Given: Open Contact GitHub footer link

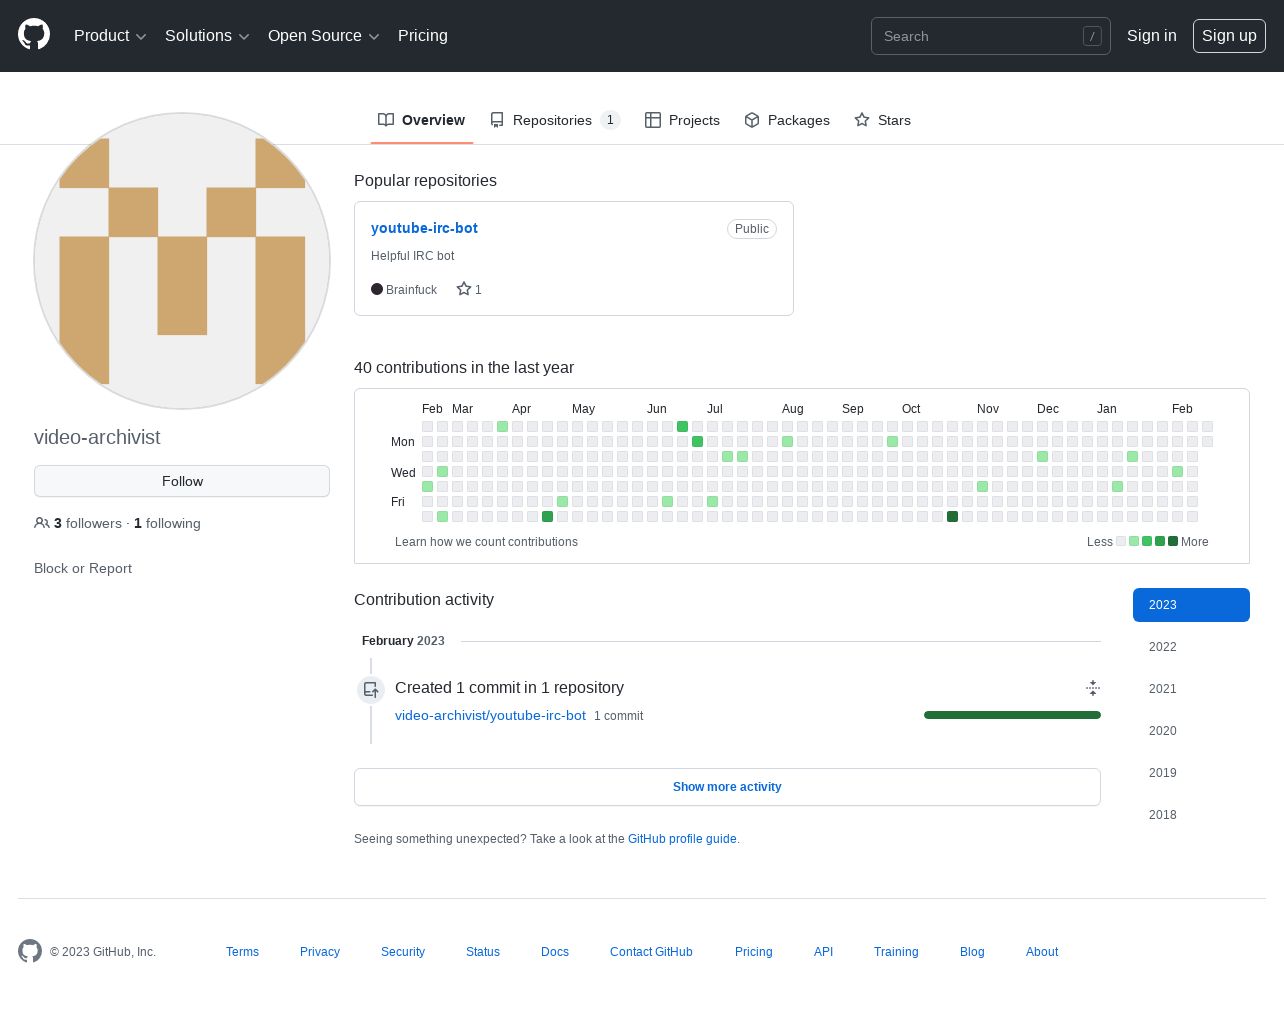Looking at the screenshot, I should (651, 952).
